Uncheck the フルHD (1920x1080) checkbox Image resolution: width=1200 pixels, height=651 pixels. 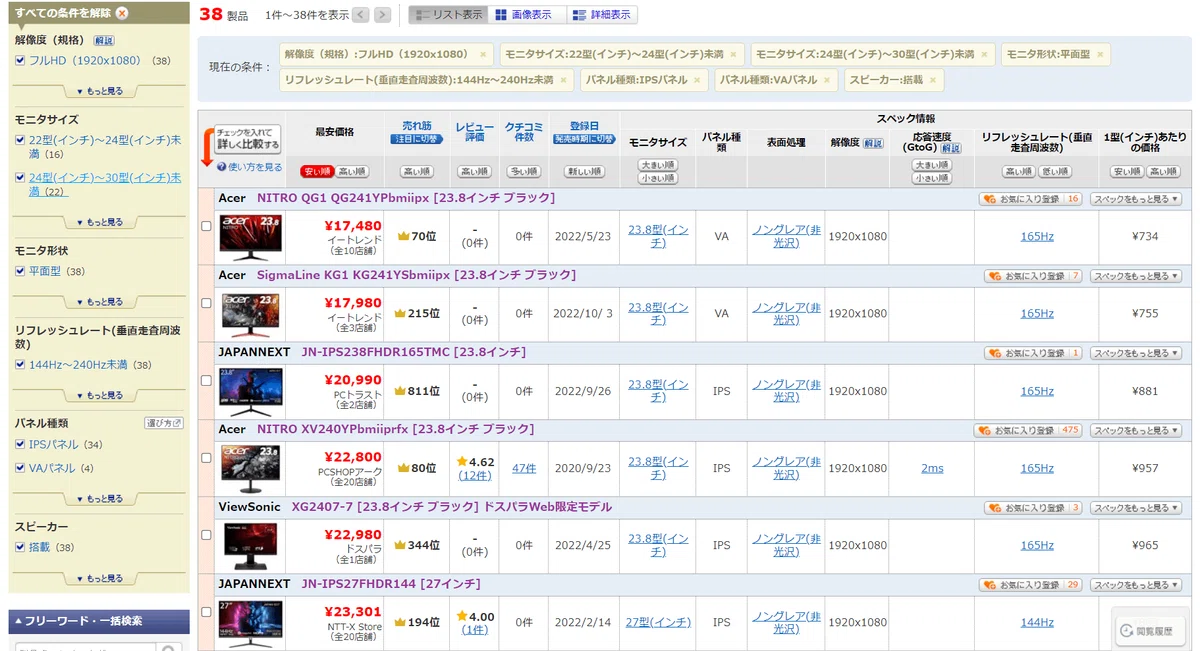pos(20,61)
